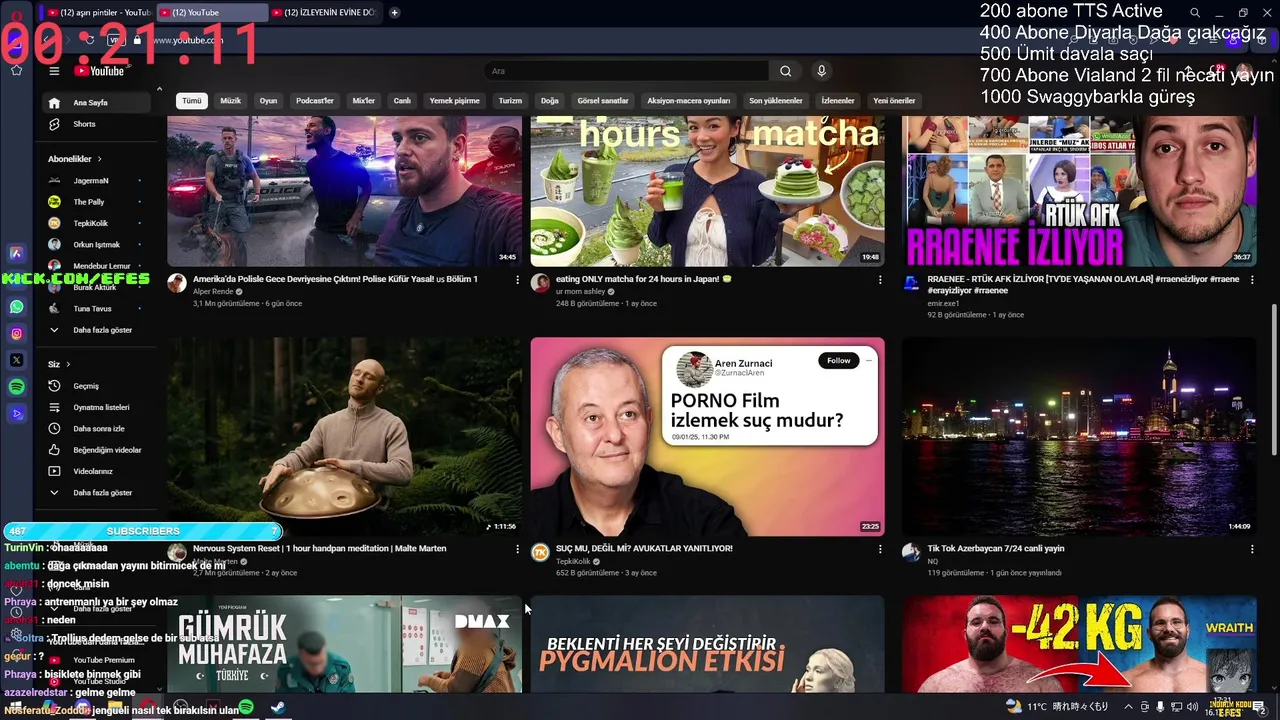Play the handpan meditation video thumbnail
Screen dimensions: 1280x720
pos(344,436)
